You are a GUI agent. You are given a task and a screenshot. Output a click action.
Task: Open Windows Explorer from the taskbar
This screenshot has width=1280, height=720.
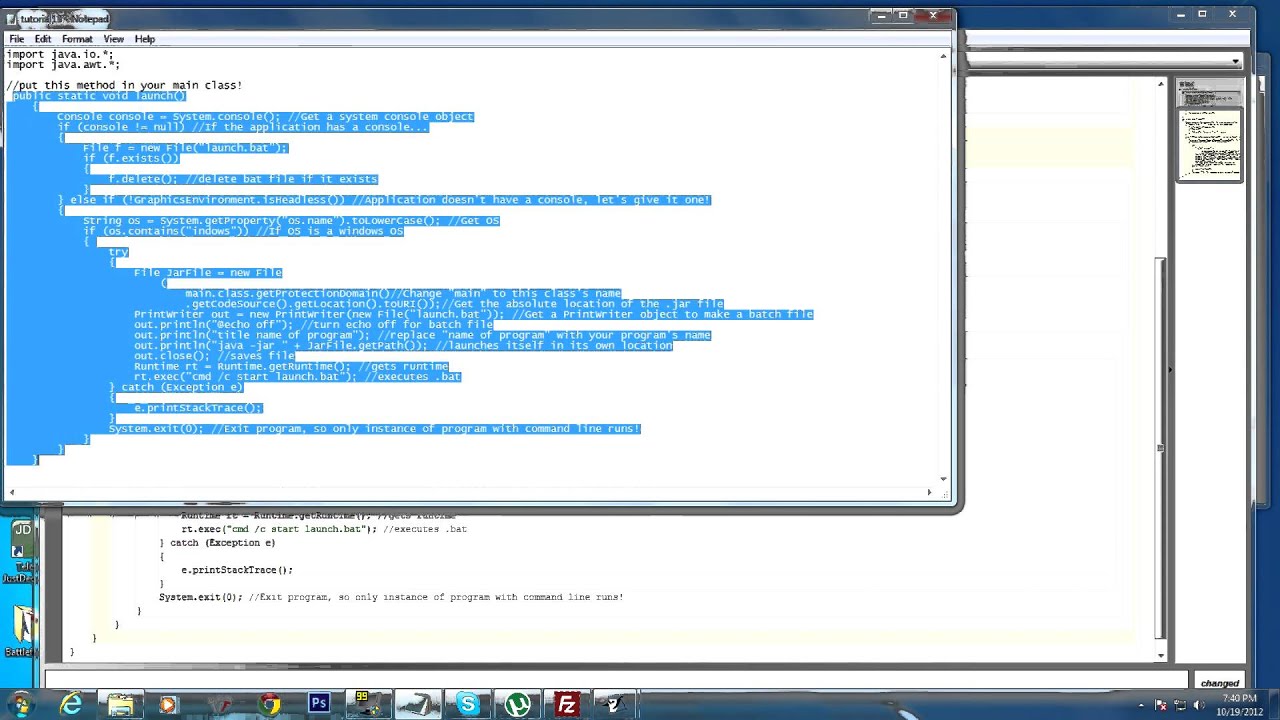pos(121,705)
